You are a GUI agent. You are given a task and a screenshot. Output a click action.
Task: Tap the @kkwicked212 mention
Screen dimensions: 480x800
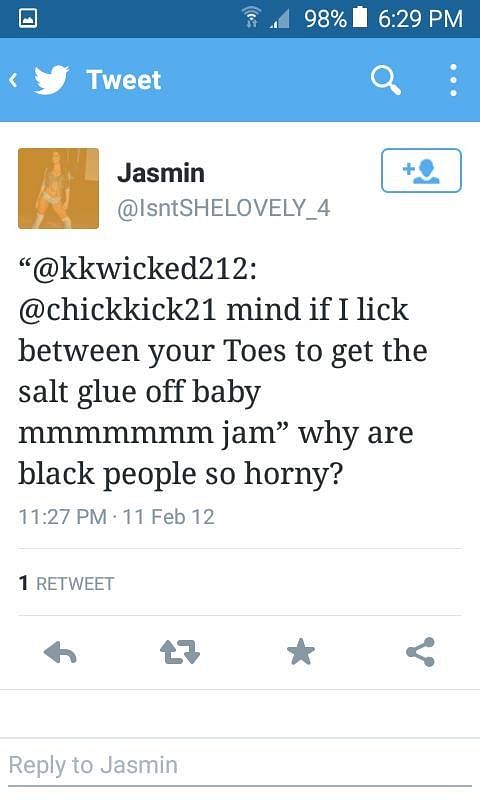140,268
